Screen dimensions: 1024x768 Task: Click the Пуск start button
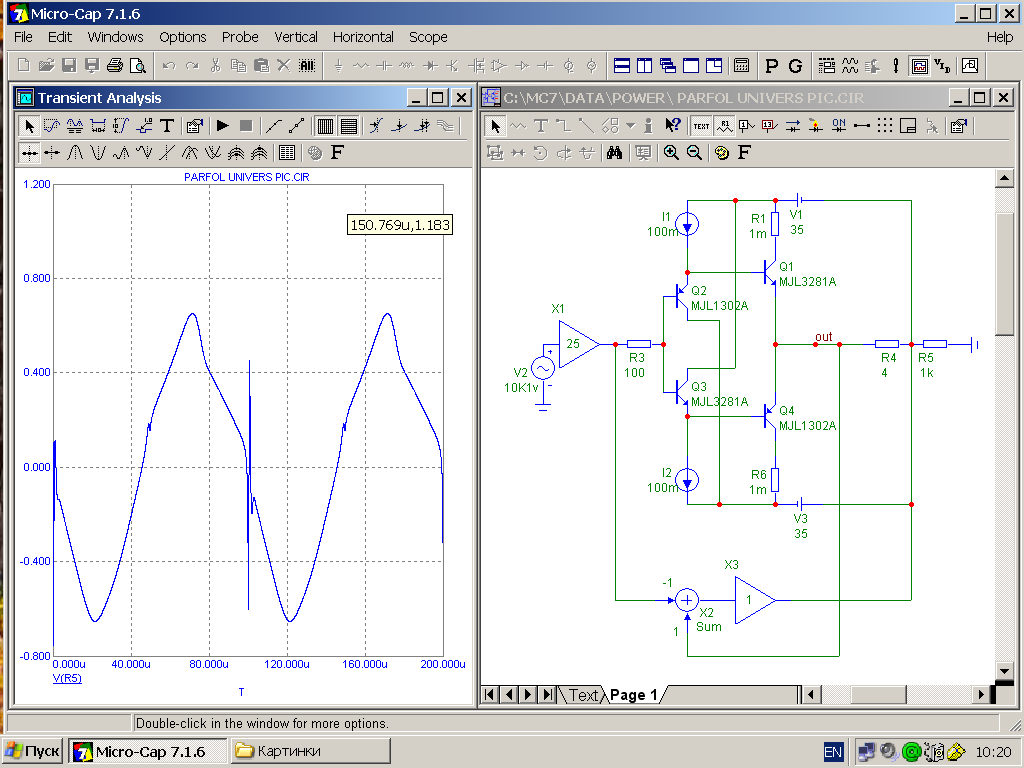pos(33,751)
